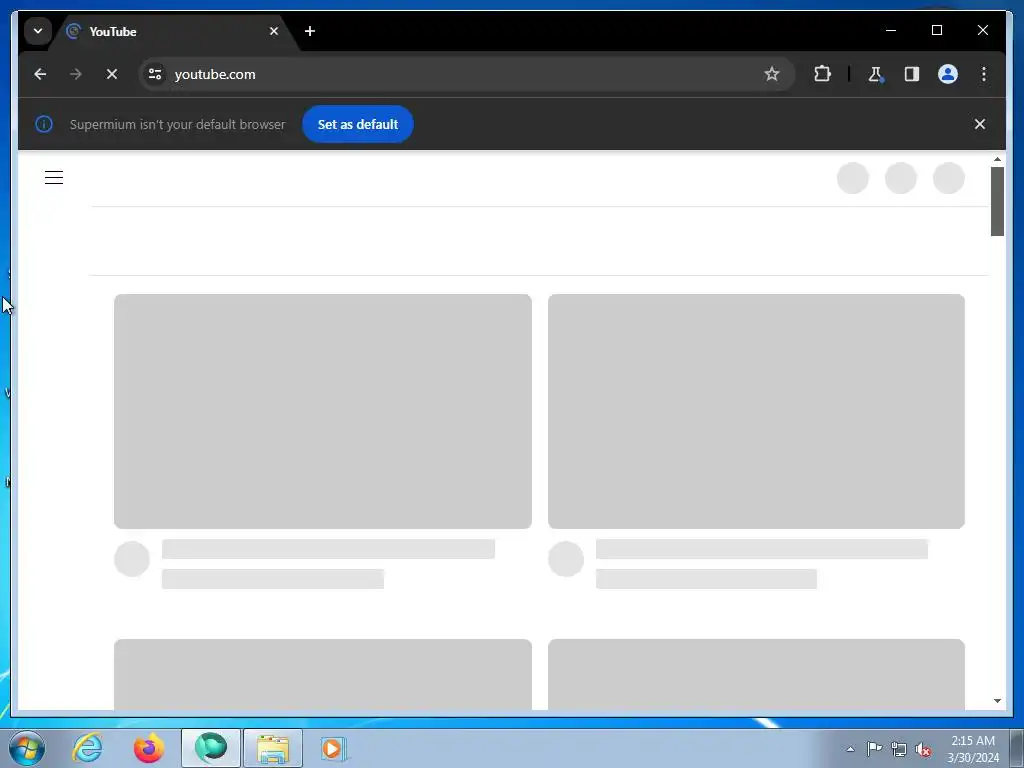Select the YouTube browser tab

pos(174,31)
